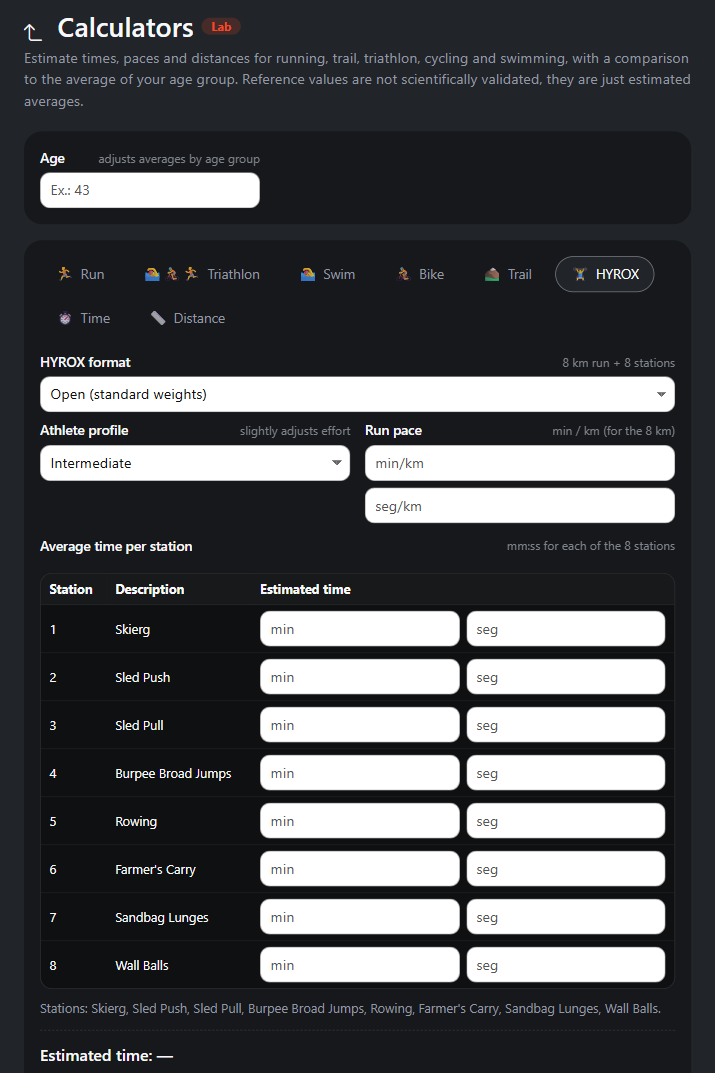Click the 'mm:ss for each of the 8 stations' hint

point(590,546)
